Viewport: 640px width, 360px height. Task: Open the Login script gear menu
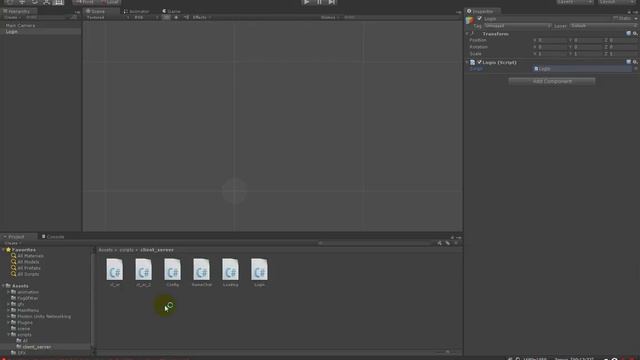(x=635, y=62)
